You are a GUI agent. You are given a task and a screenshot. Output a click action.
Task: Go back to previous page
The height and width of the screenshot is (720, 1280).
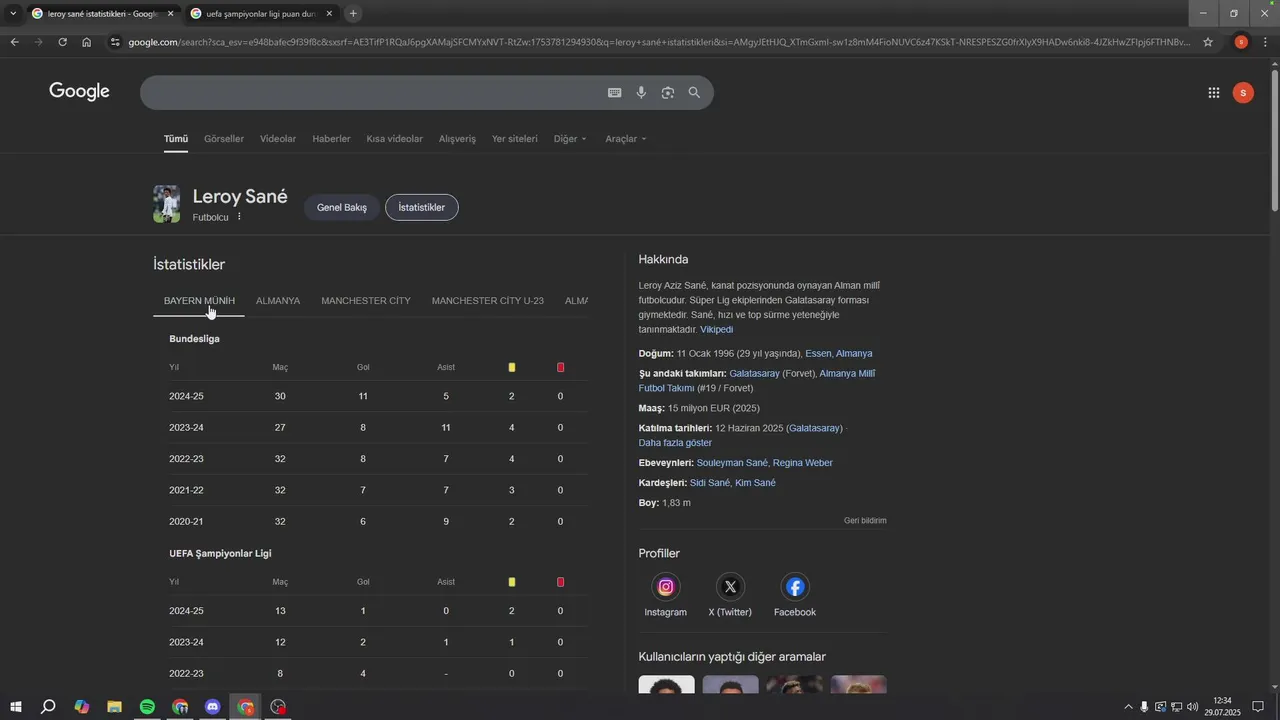[x=14, y=42]
